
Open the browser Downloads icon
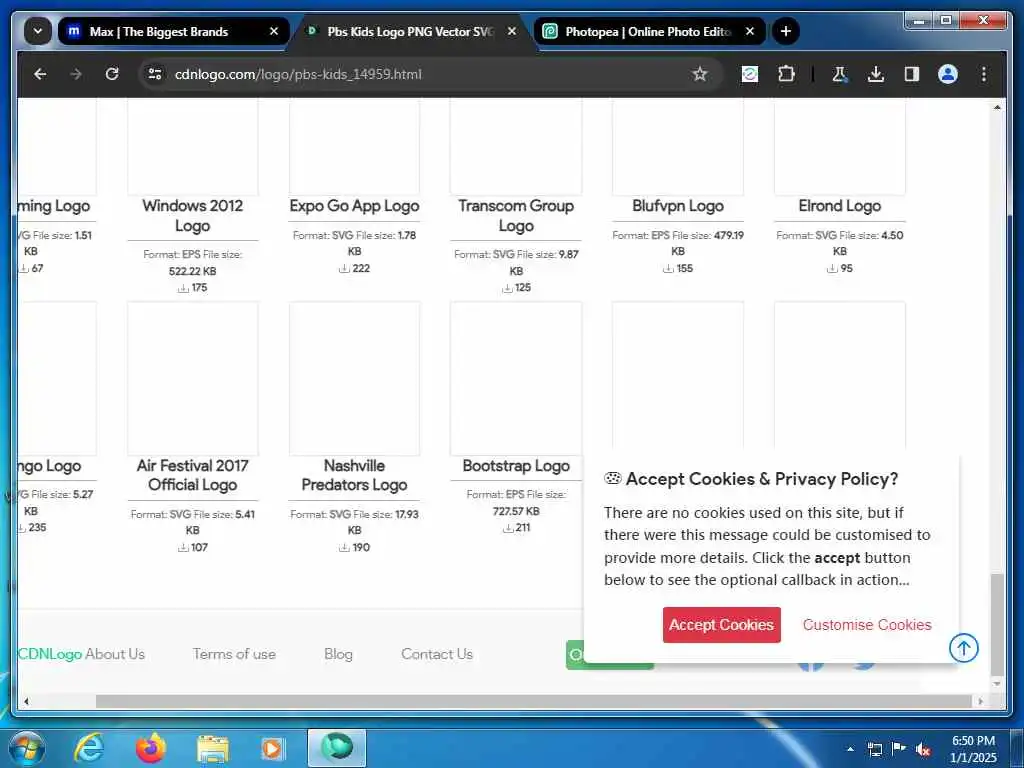pyautogui.click(x=876, y=74)
